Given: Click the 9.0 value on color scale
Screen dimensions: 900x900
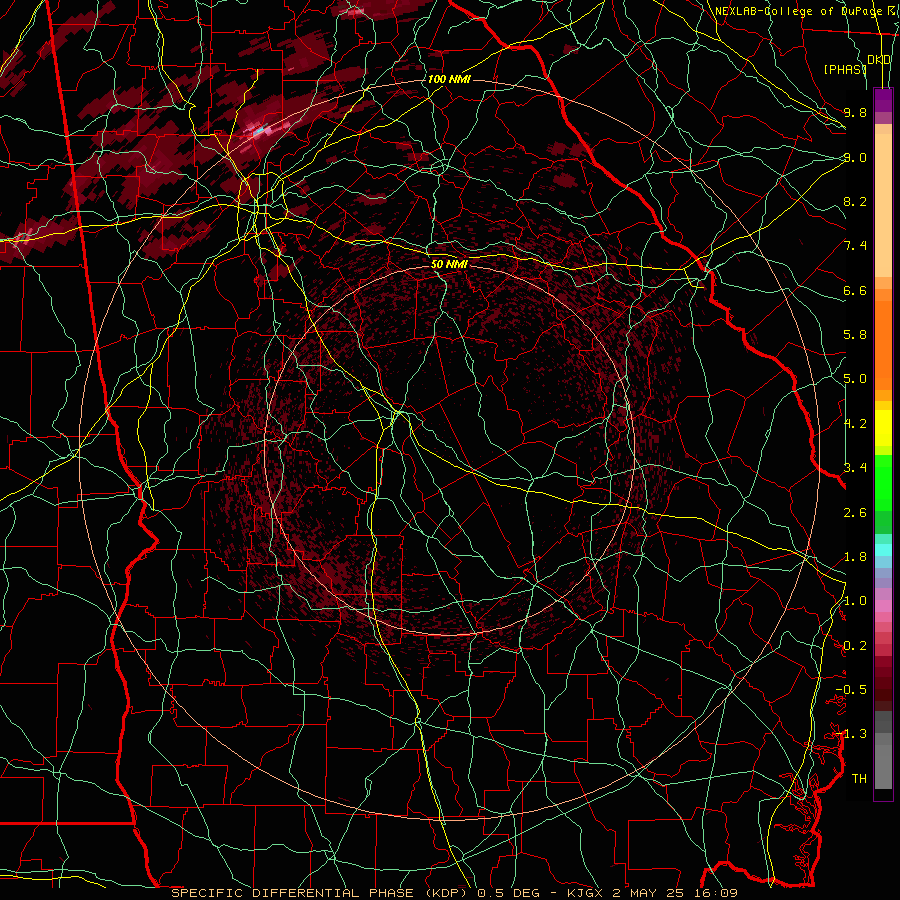Looking at the screenshot, I should (x=855, y=157).
